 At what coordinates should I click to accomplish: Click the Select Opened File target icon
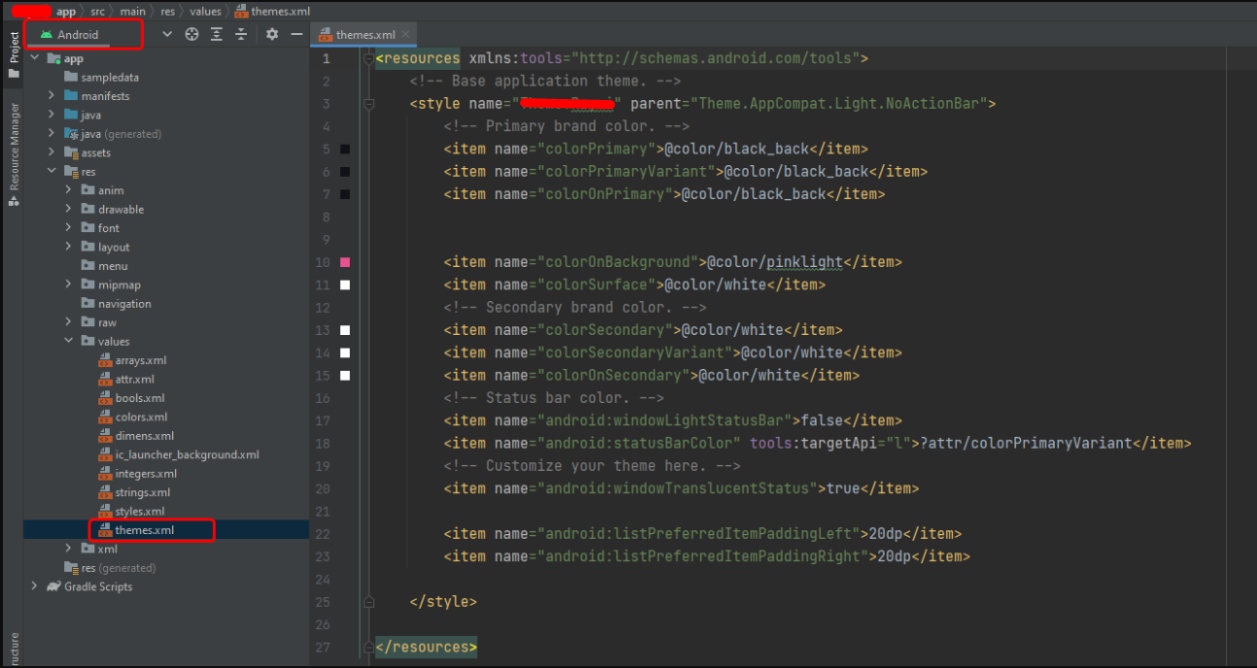(x=192, y=34)
